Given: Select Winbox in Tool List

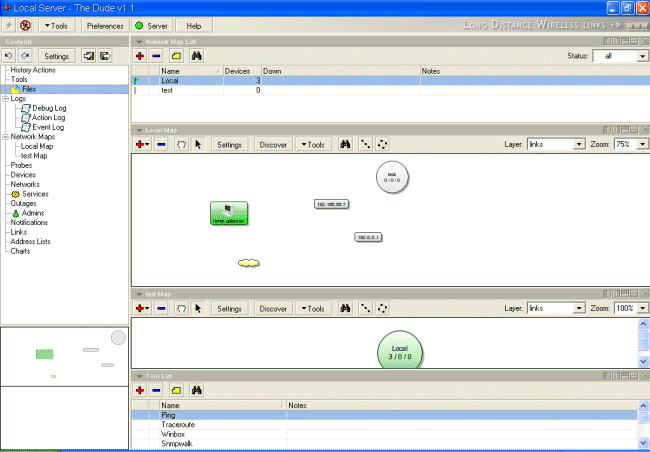Looking at the screenshot, I should pyautogui.click(x=384, y=434).
